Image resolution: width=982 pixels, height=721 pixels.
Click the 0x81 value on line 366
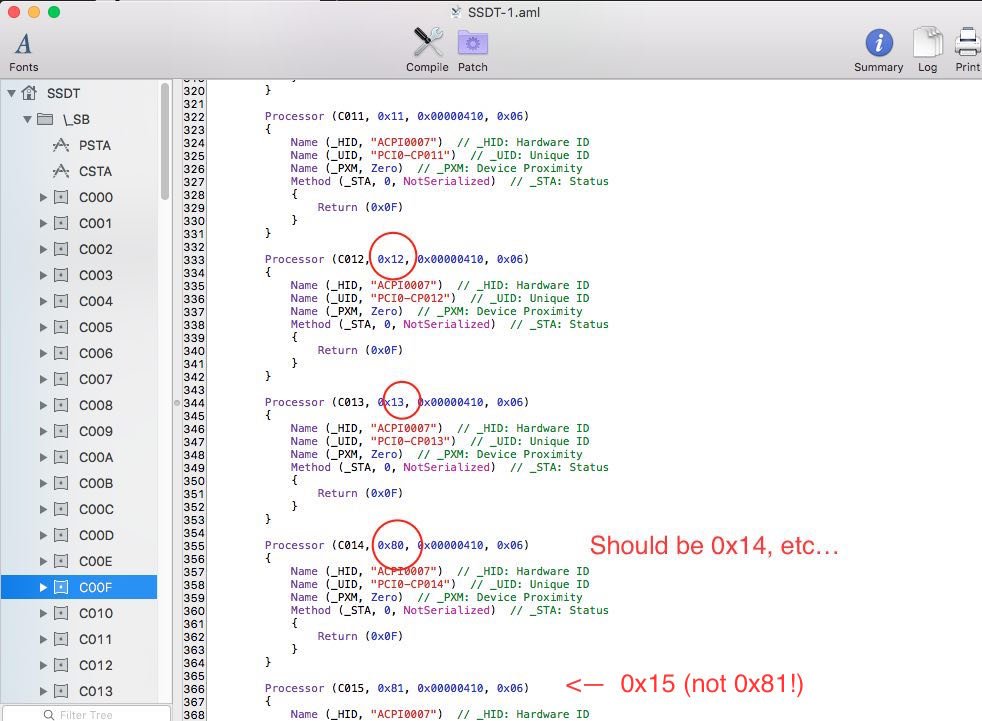coord(390,688)
